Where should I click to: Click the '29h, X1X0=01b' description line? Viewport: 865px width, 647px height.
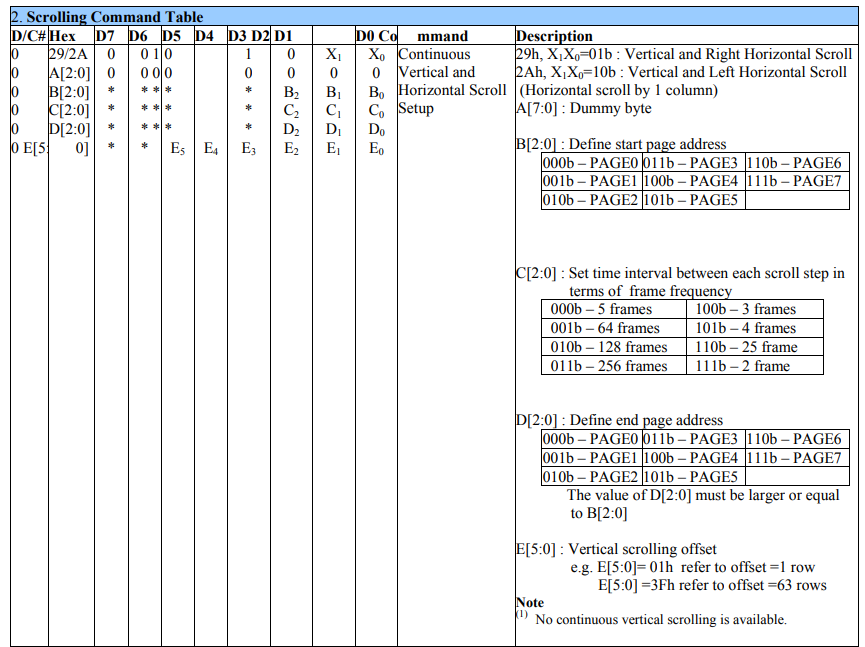[684, 54]
